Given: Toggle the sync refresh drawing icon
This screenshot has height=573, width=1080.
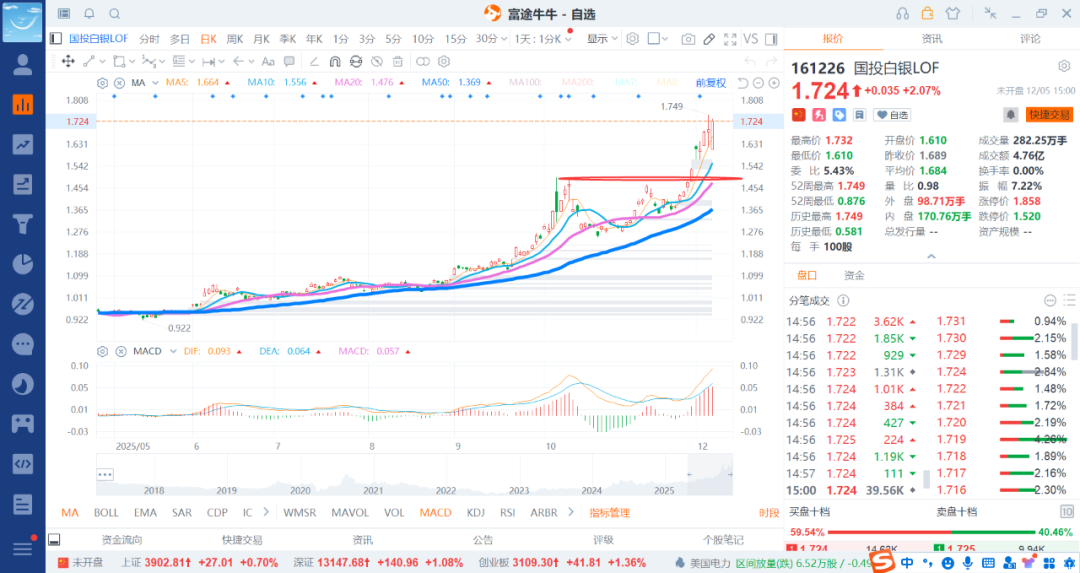Looking at the screenshot, I should coord(355,61).
